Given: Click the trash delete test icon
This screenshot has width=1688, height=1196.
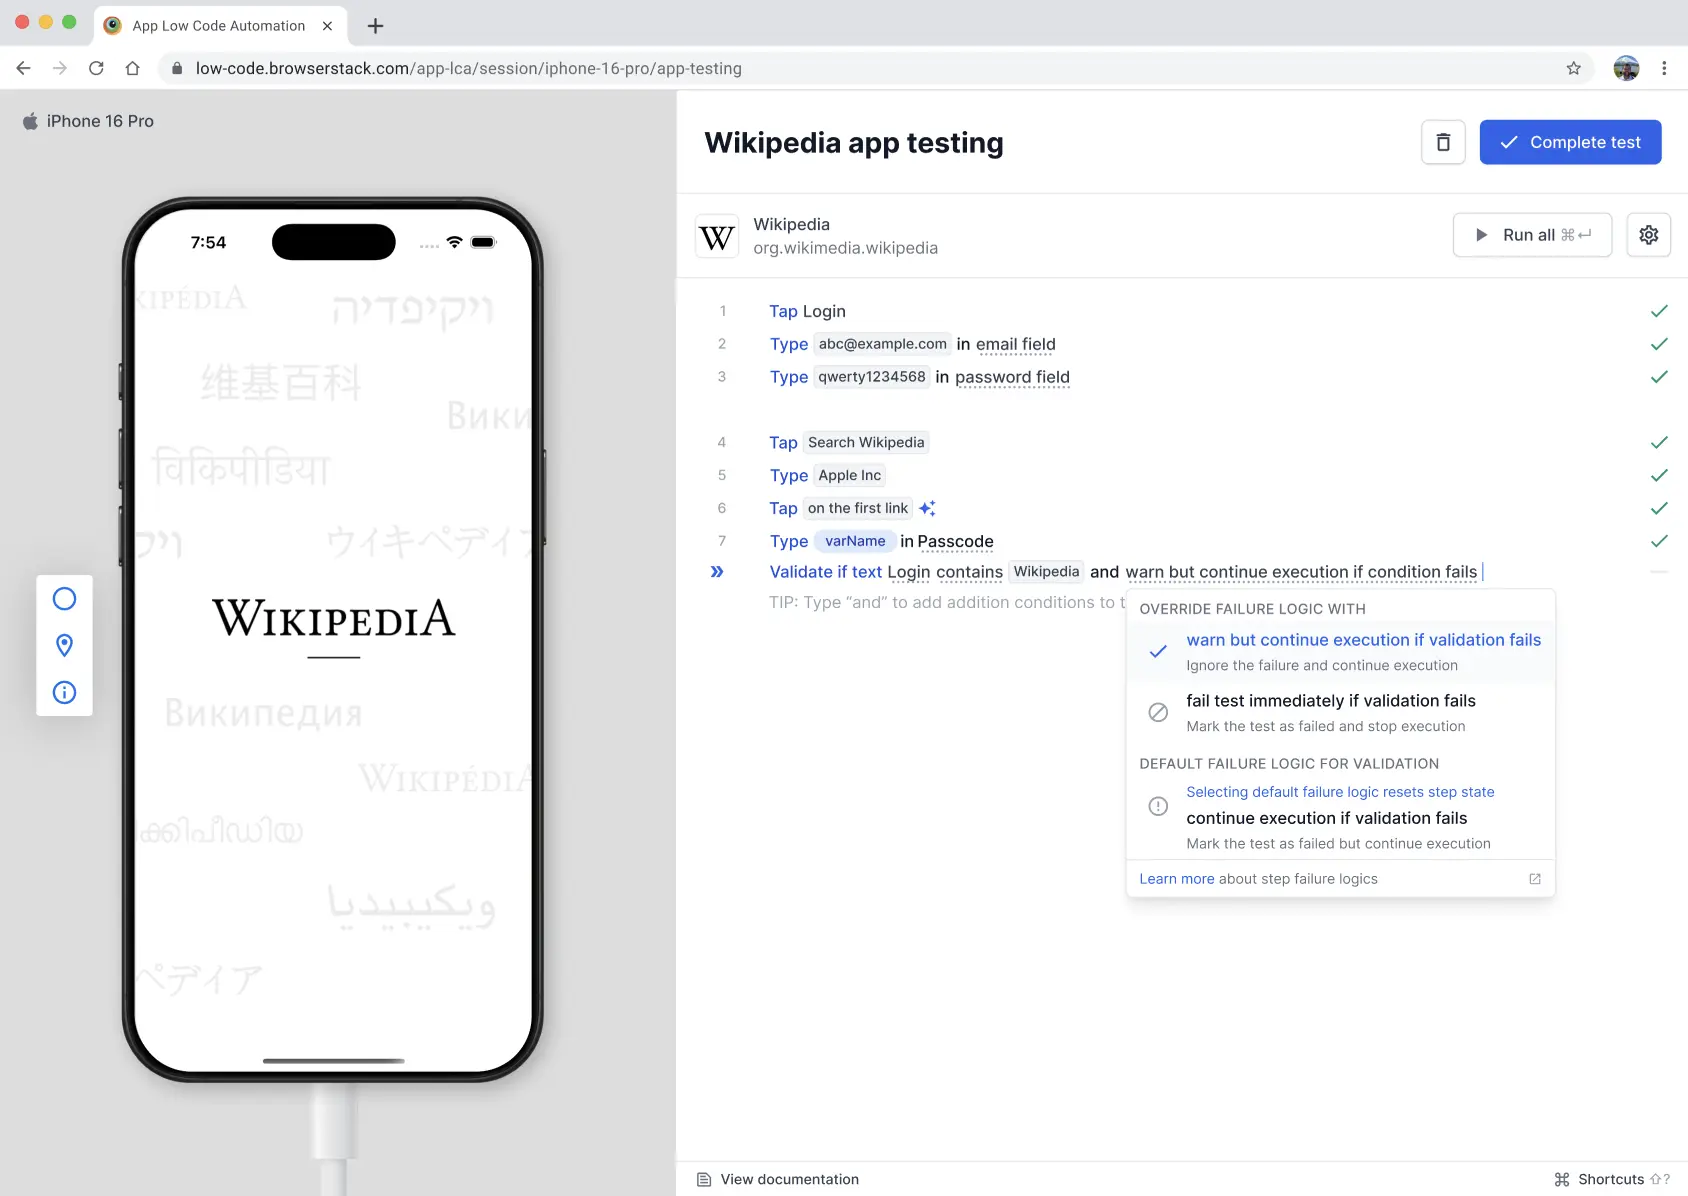Looking at the screenshot, I should [1443, 142].
